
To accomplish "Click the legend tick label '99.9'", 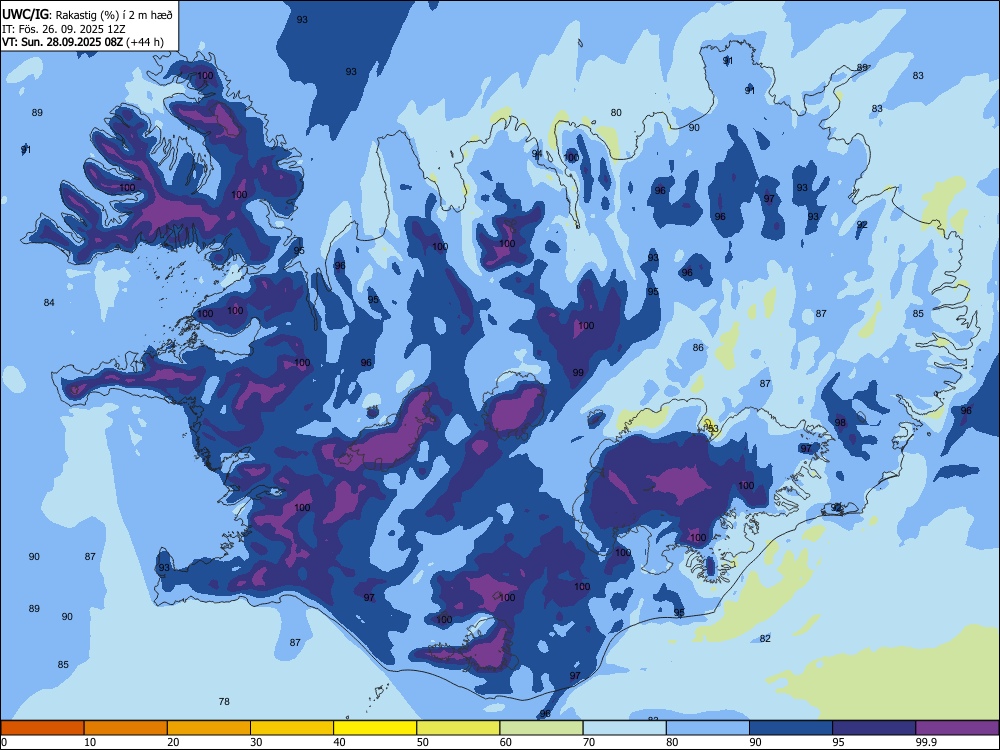I will pos(925,742).
